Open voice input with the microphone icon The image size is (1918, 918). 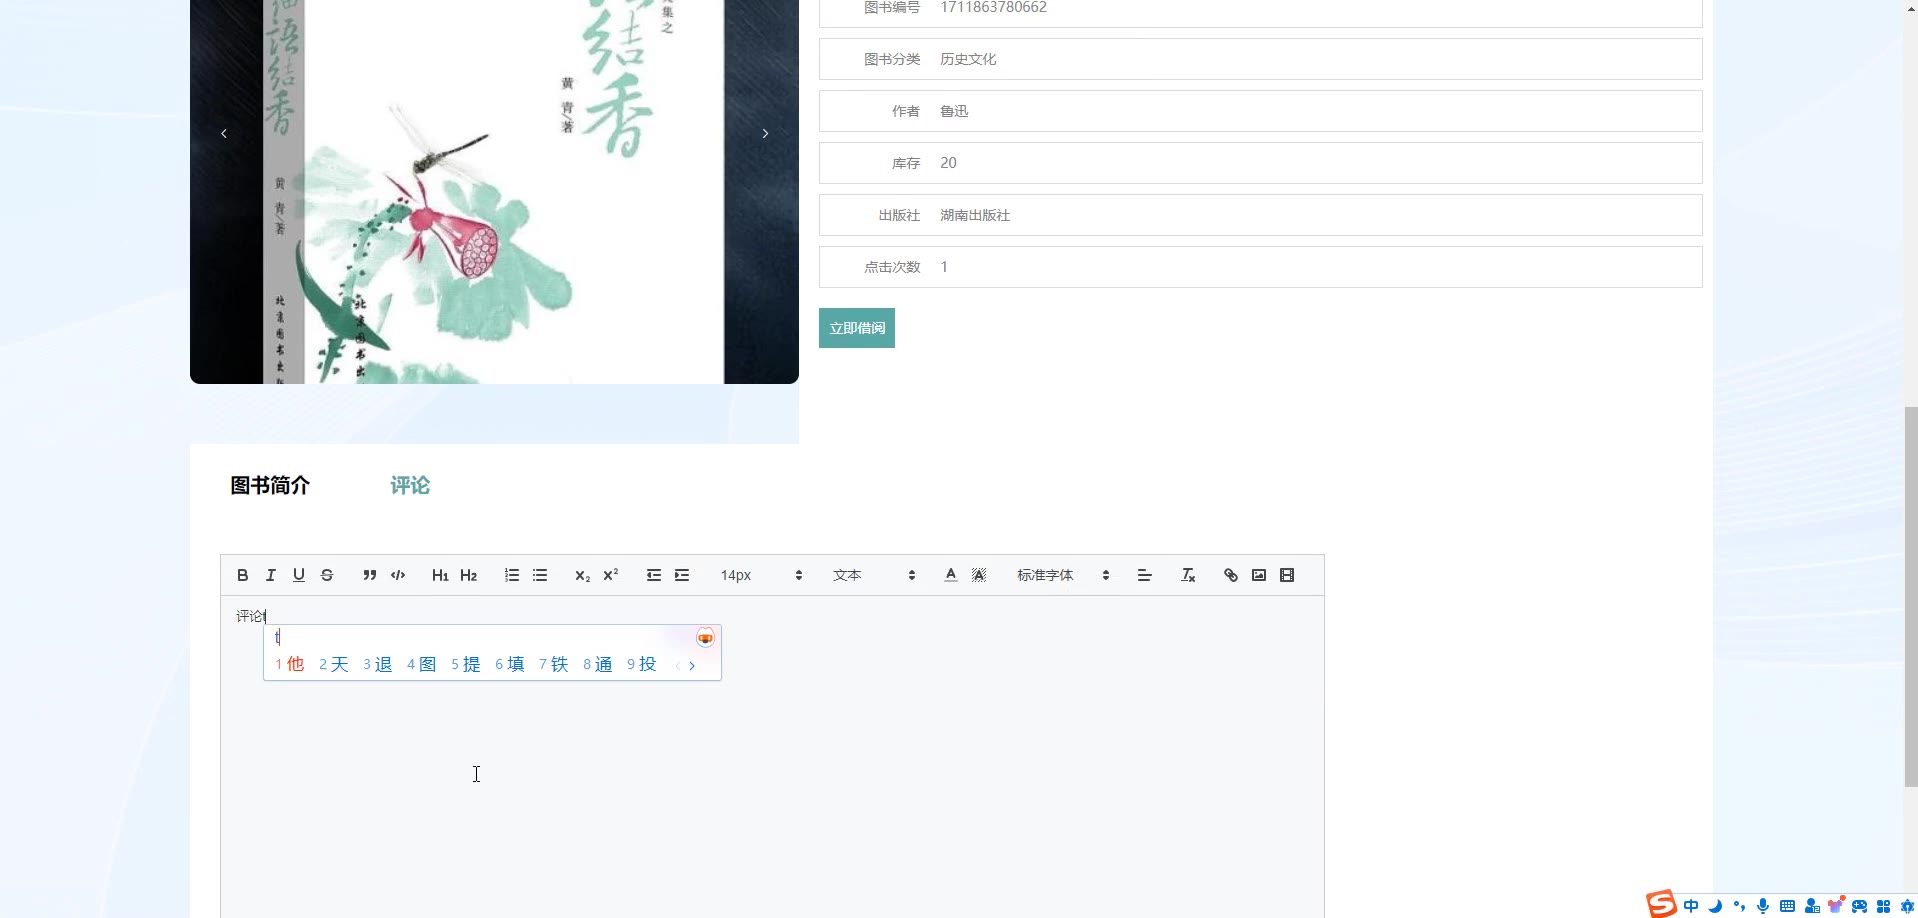[x=1763, y=906]
